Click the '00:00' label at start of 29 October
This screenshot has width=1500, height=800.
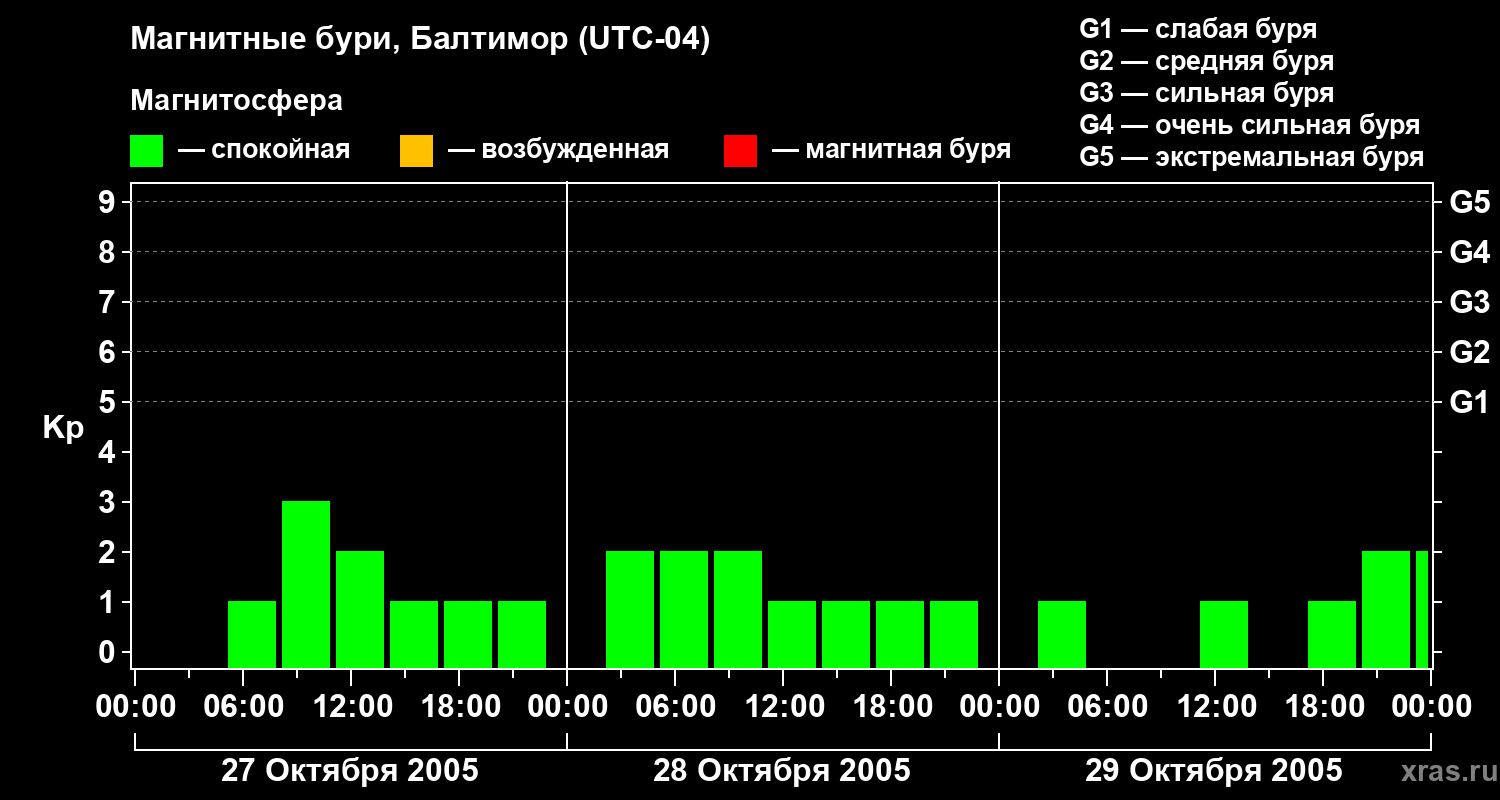pos(999,707)
